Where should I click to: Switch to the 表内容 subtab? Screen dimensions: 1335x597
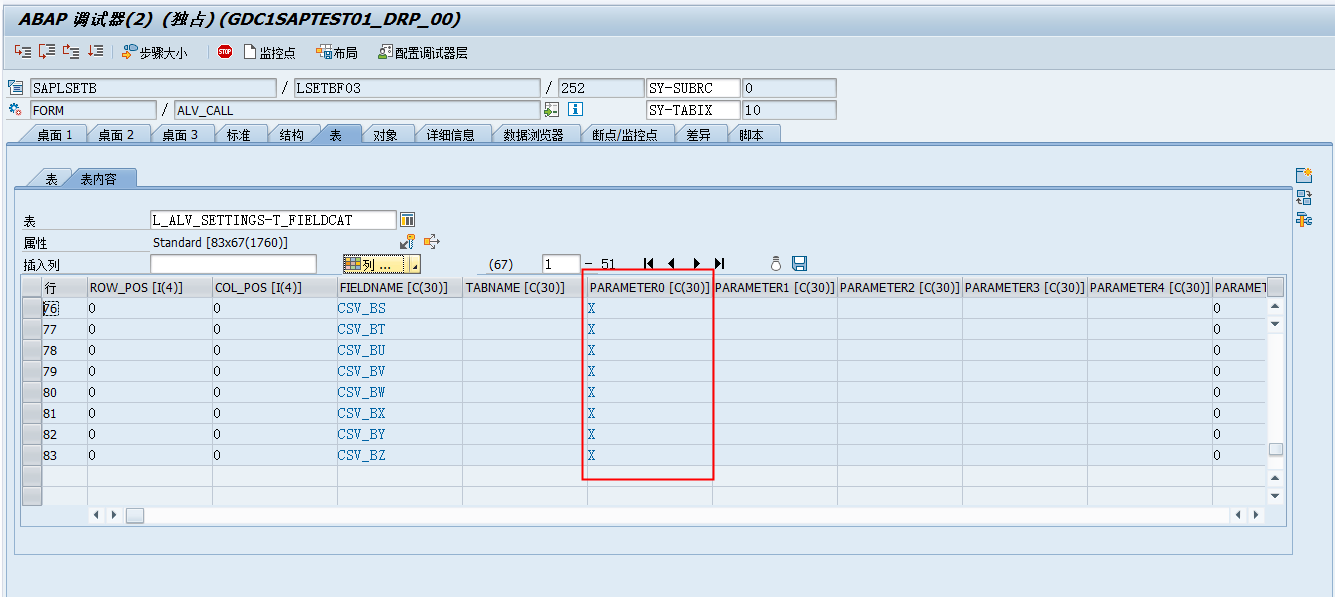tap(99, 179)
